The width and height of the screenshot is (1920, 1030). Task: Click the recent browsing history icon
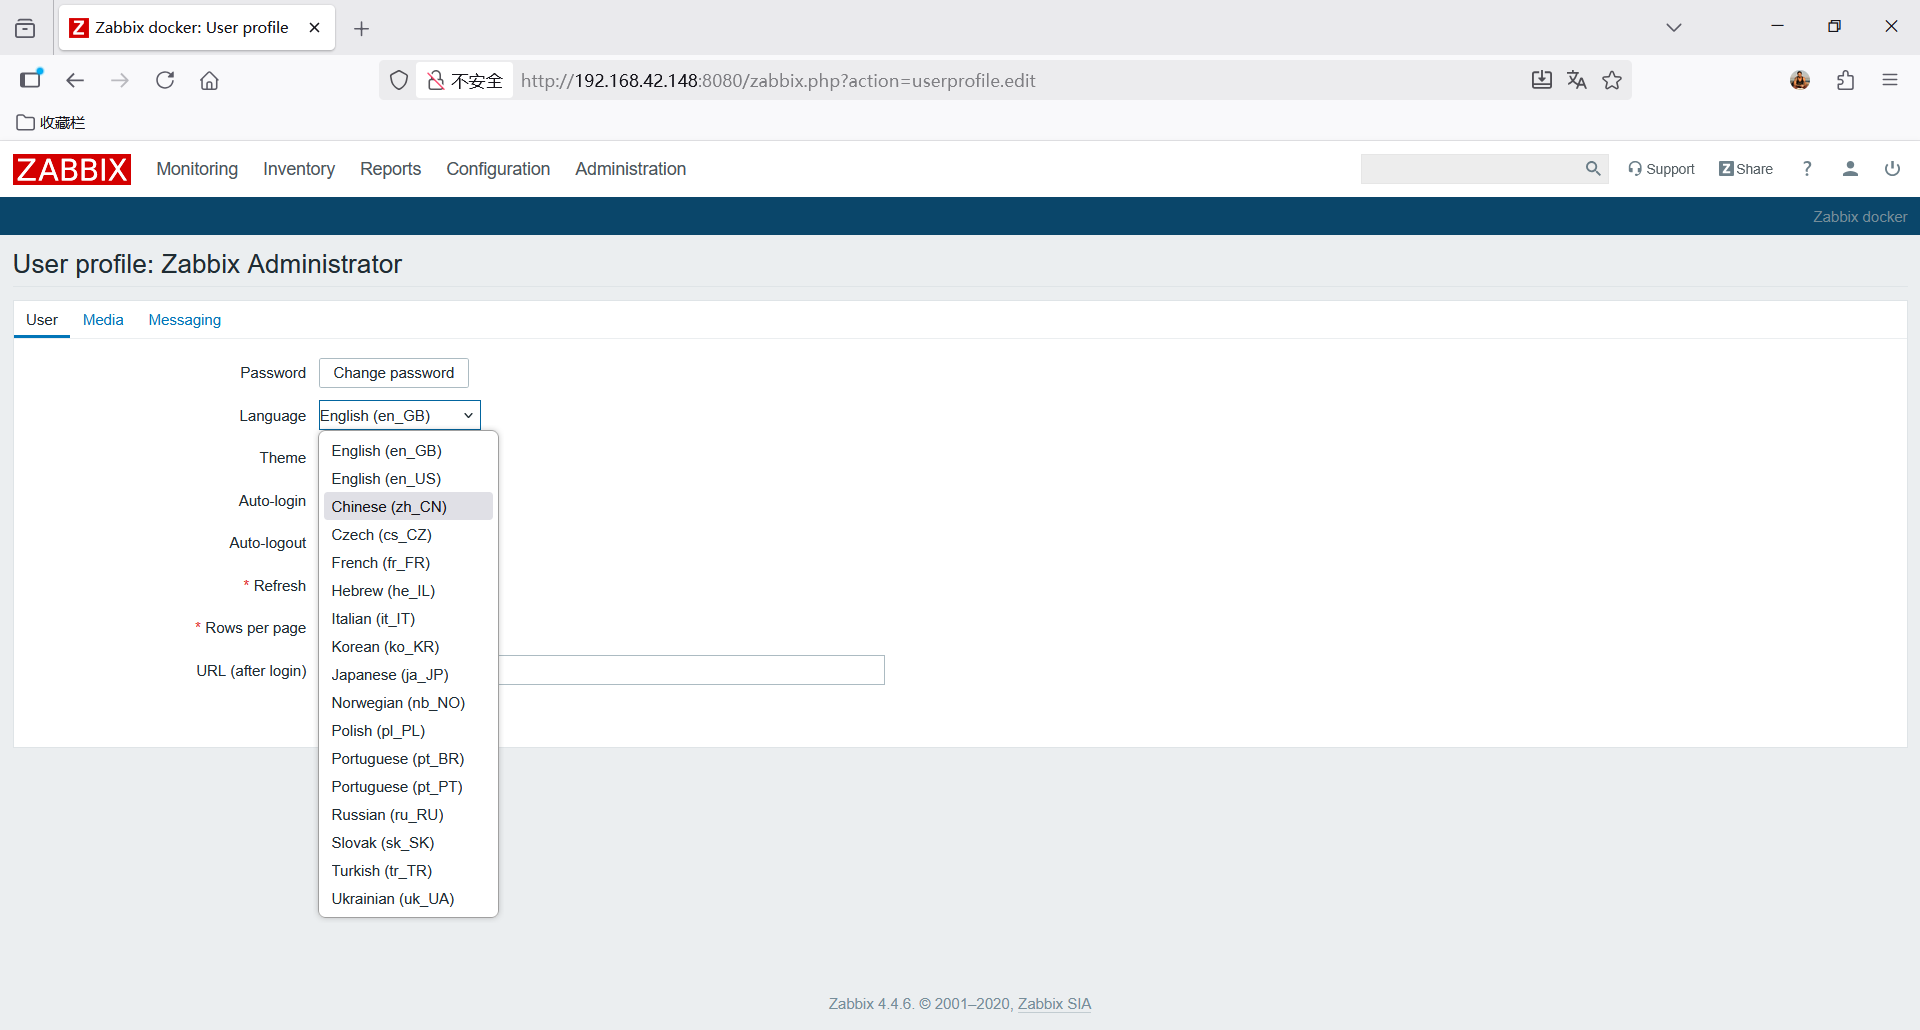tap(25, 28)
